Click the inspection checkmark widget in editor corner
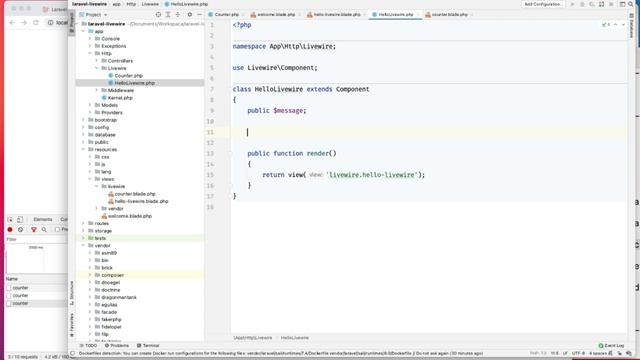 click(606, 25)
